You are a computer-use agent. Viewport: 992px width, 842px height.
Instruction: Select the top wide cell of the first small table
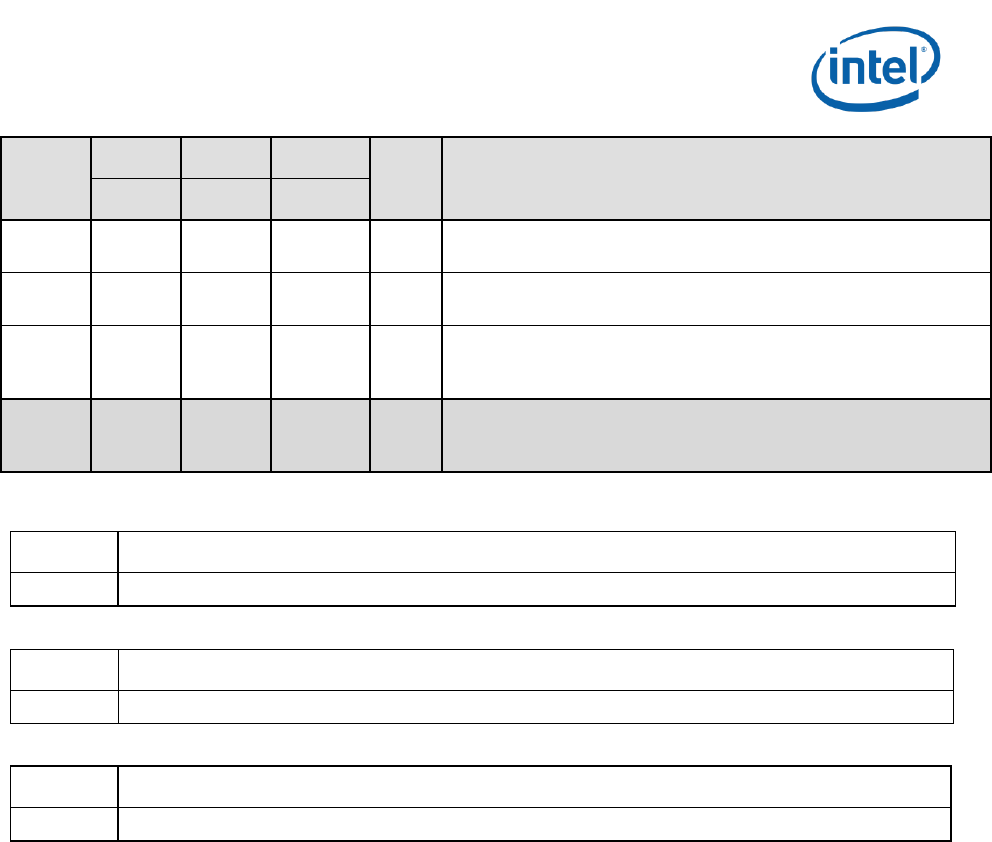(x=536, y=552)
